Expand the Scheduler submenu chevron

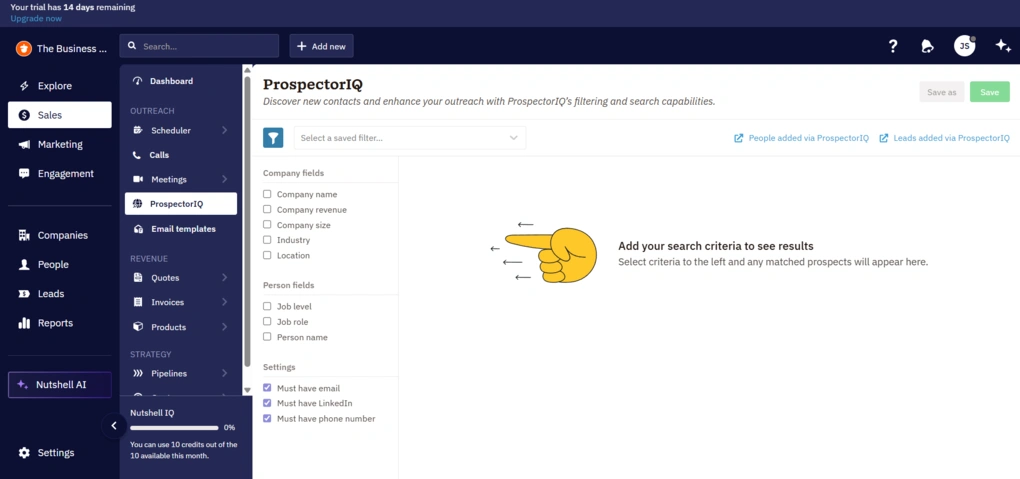pos(224,130)
